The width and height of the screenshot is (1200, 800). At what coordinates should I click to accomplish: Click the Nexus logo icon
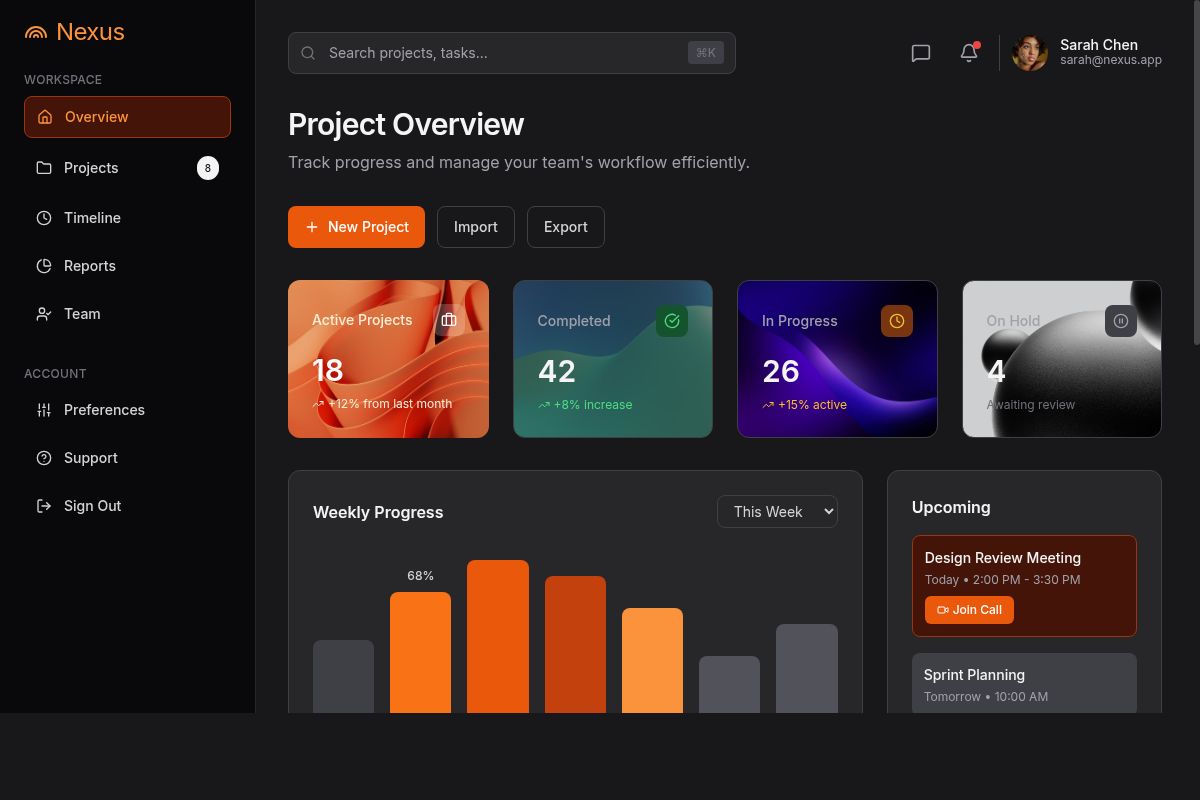pyautogui.click(x=36, y=32)
